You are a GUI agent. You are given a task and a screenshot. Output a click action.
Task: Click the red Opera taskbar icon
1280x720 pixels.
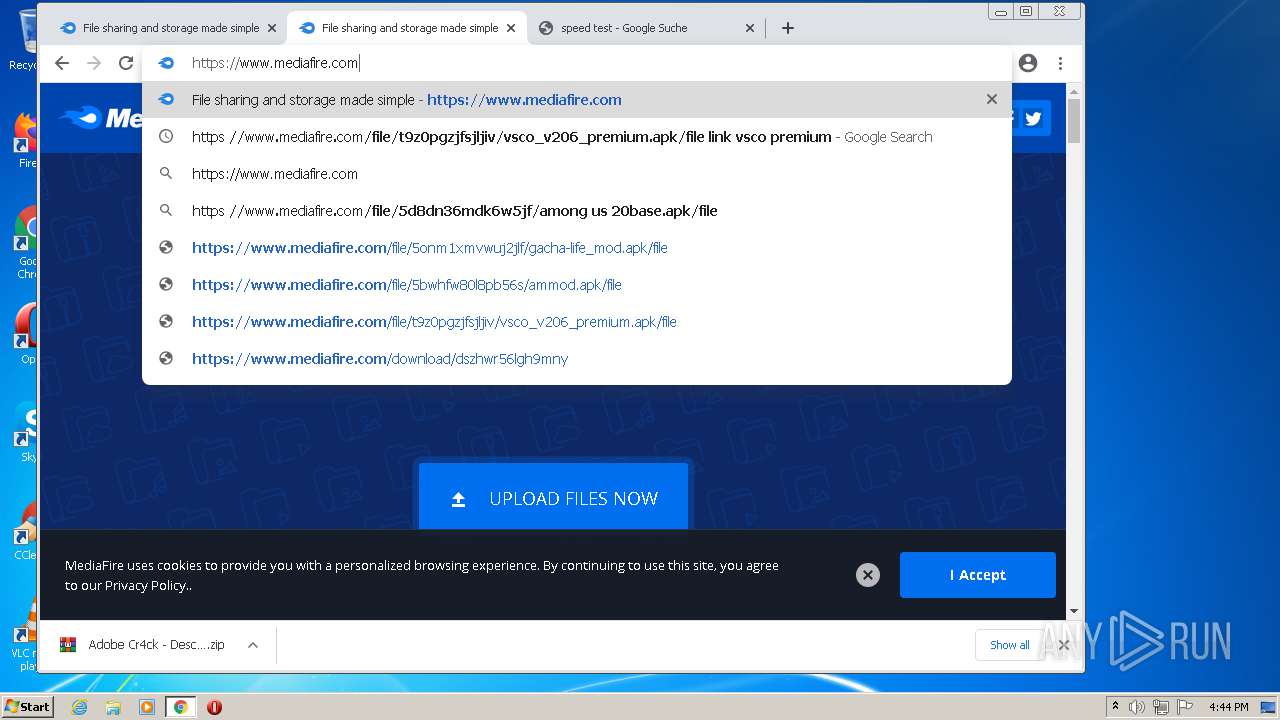[x=214, y=707]
